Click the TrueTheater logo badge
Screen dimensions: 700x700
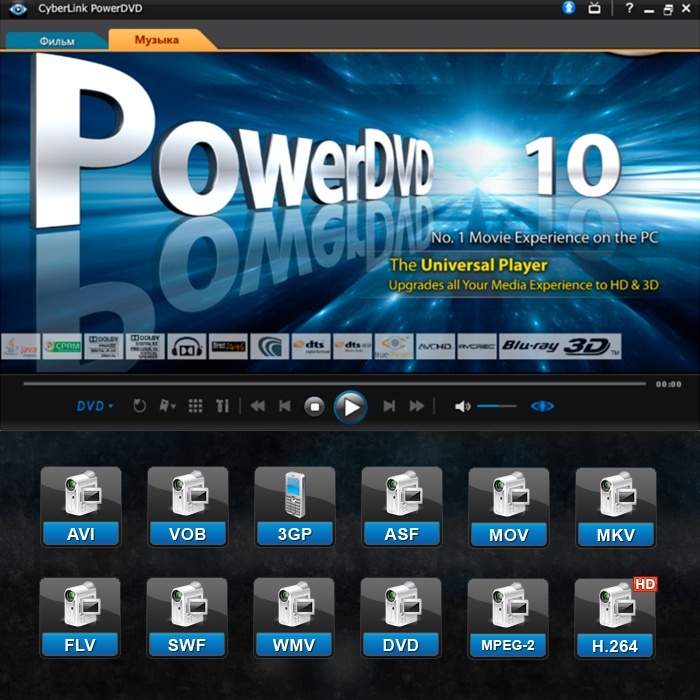(x=394, y=346)
